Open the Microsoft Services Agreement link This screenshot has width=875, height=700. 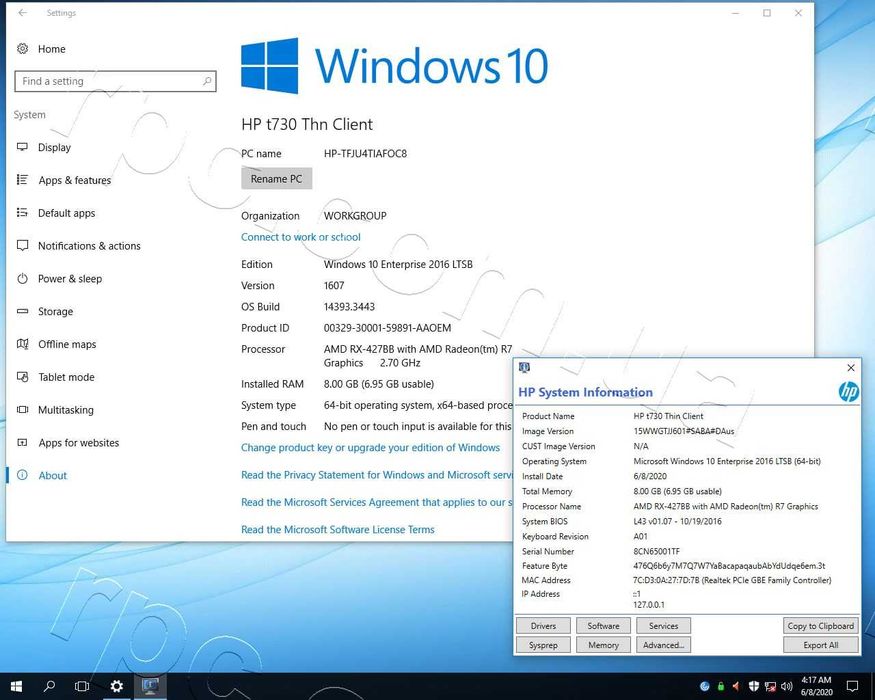[377, 502]
